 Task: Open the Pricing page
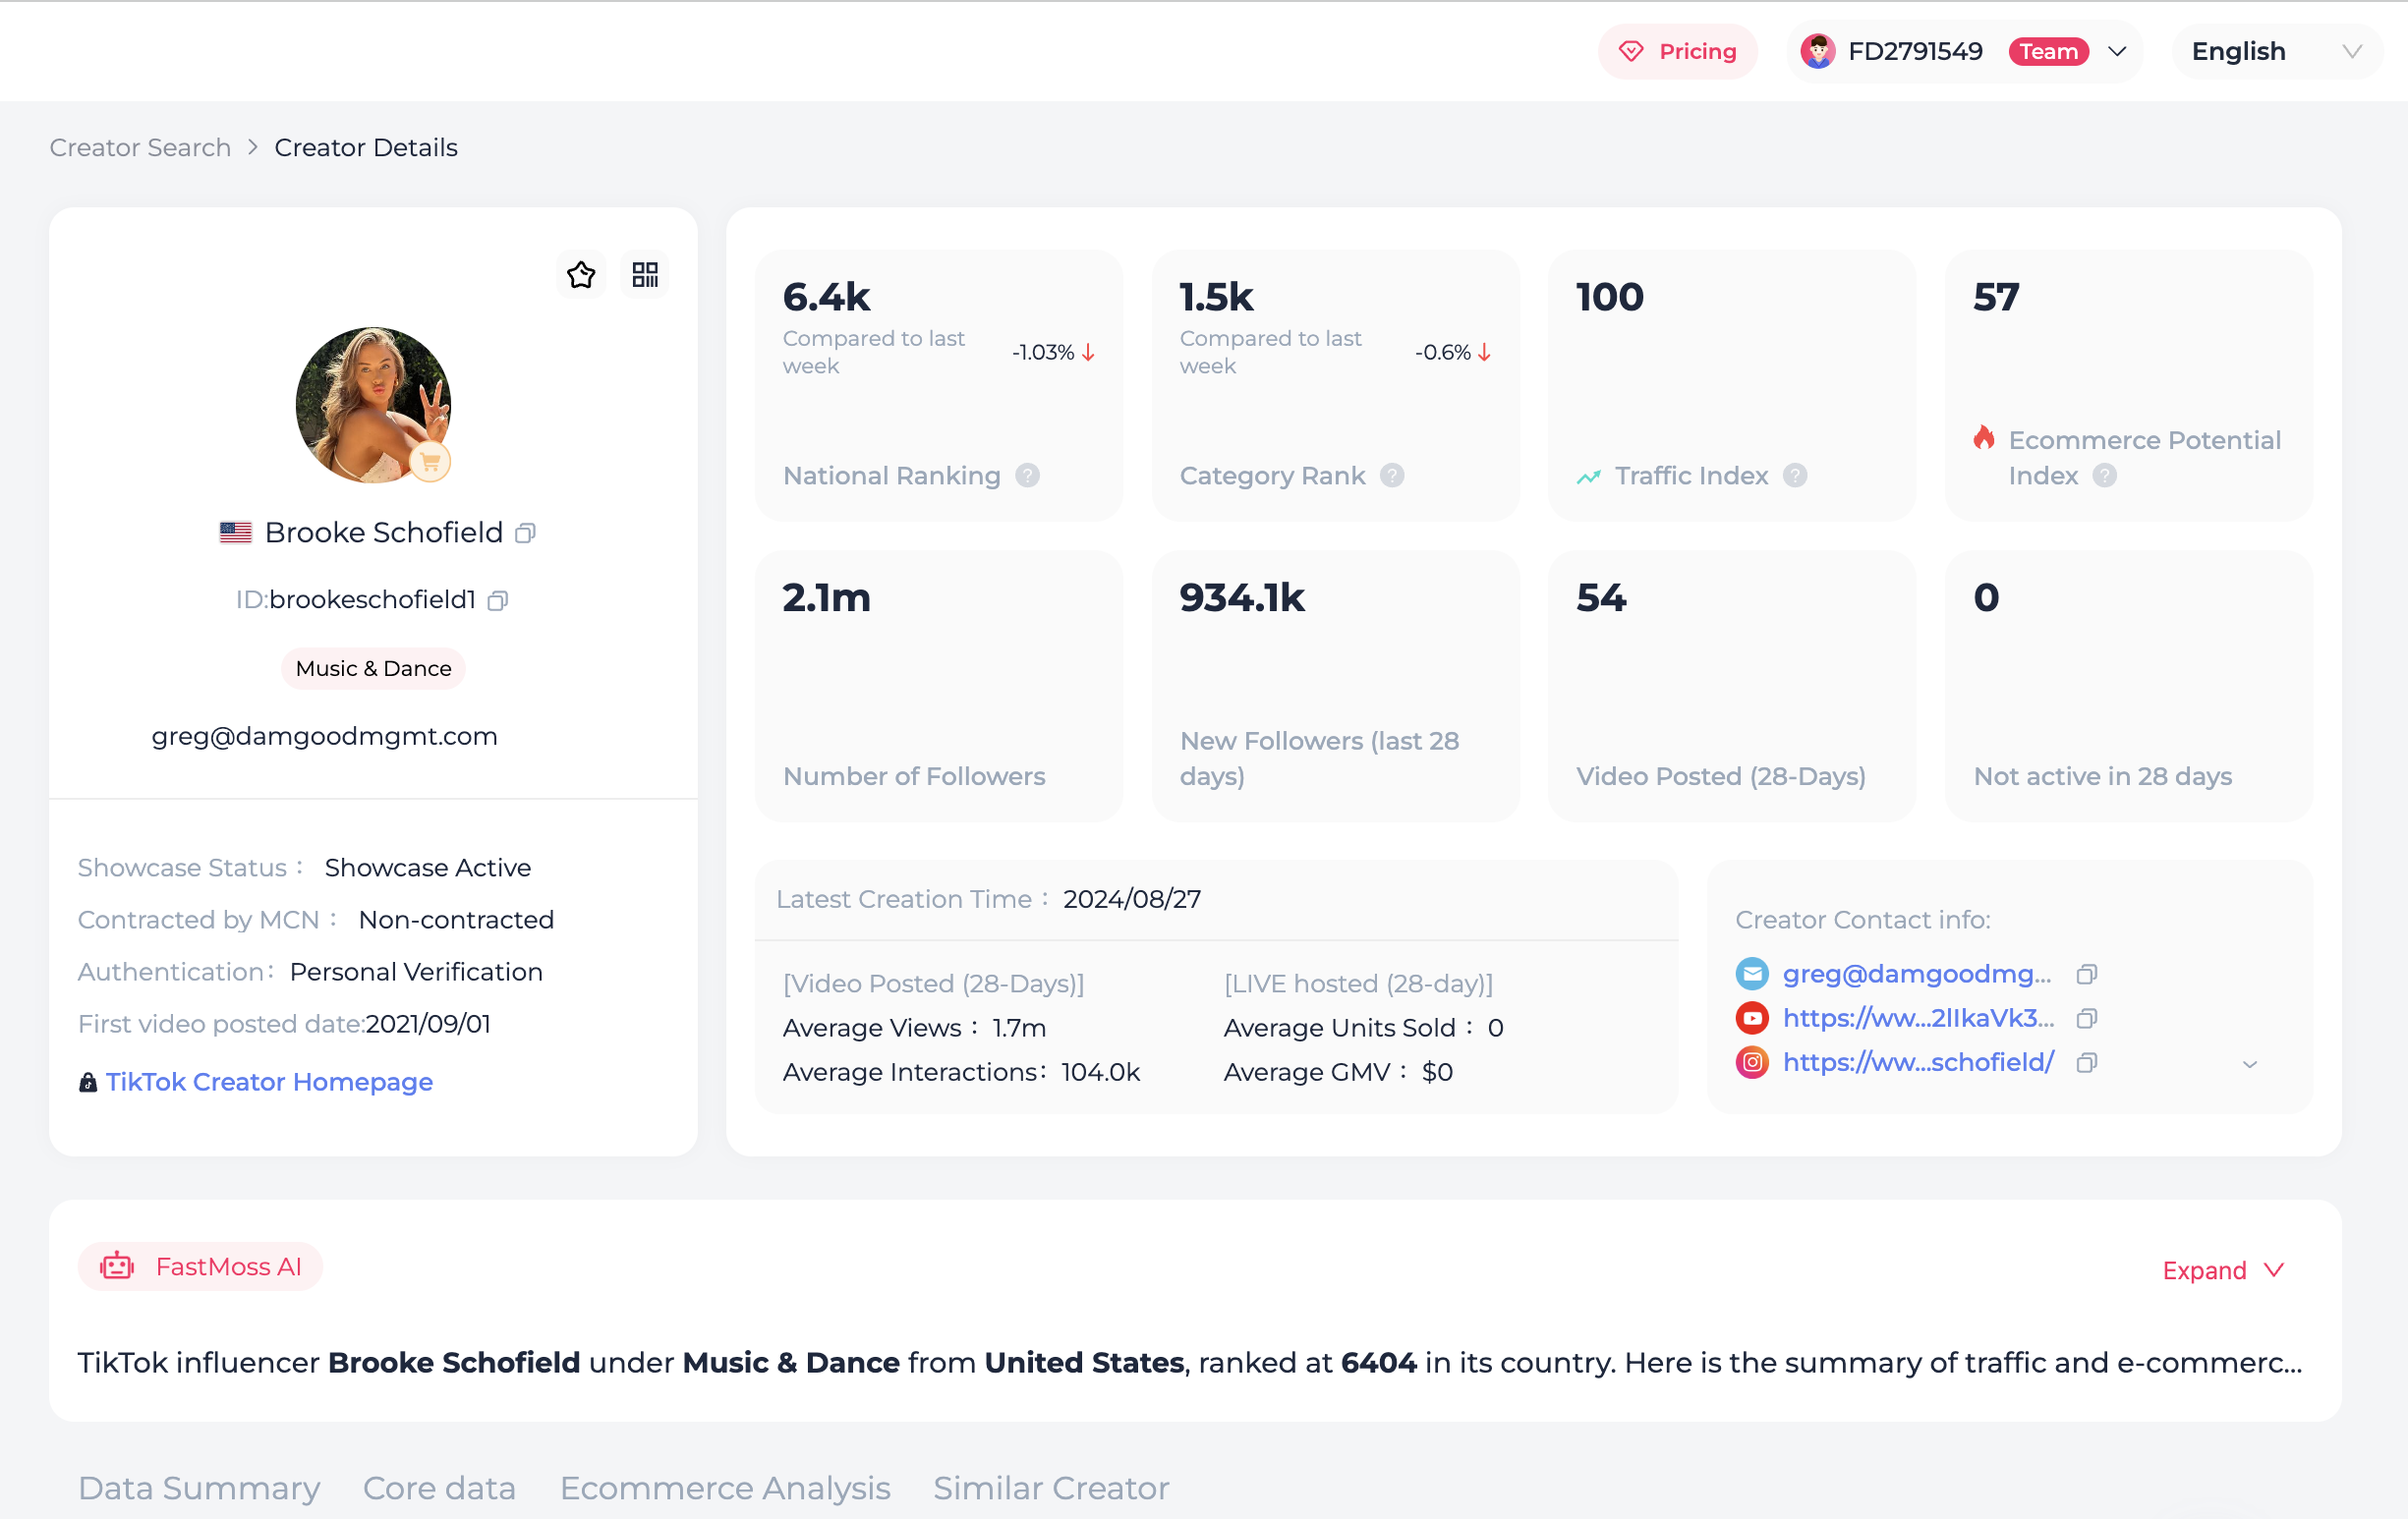1678,52
